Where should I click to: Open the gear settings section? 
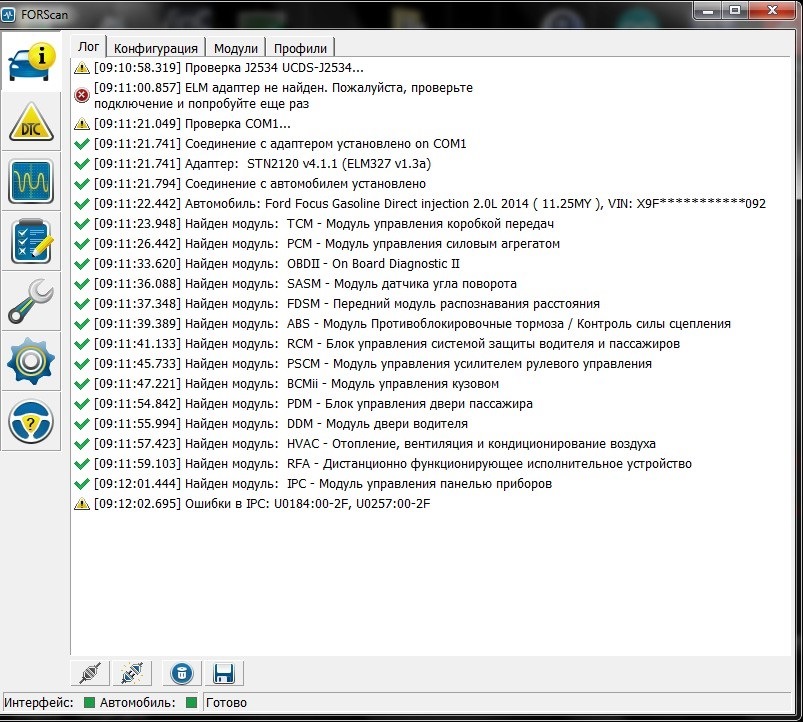click(x=31, y=361)
